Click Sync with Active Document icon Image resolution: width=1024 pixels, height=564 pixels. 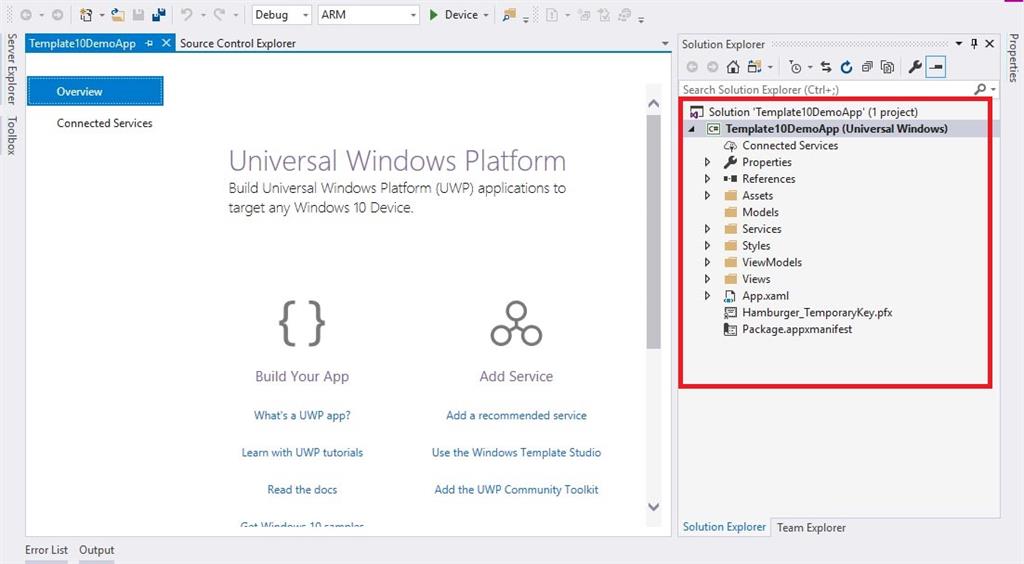point(826,67)
